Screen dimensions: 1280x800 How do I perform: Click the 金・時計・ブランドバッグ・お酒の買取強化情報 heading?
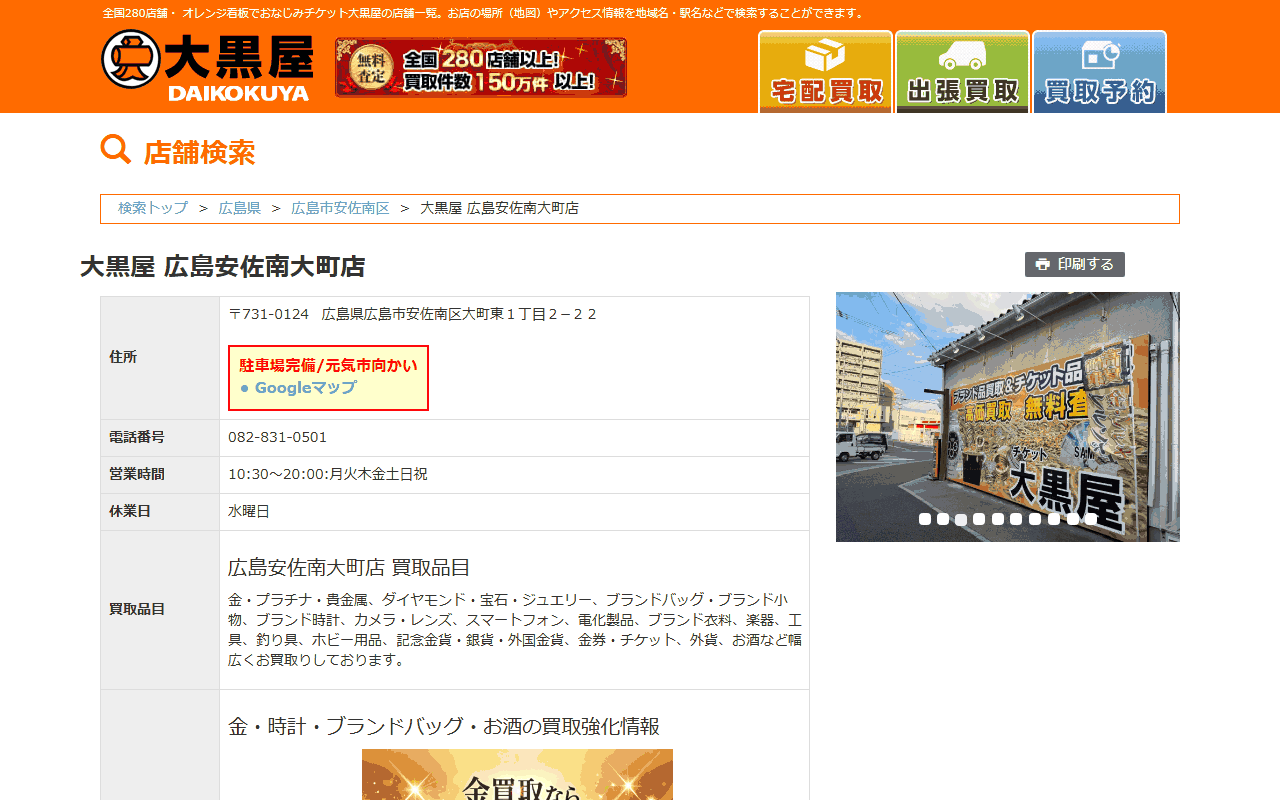click(444, 727)
